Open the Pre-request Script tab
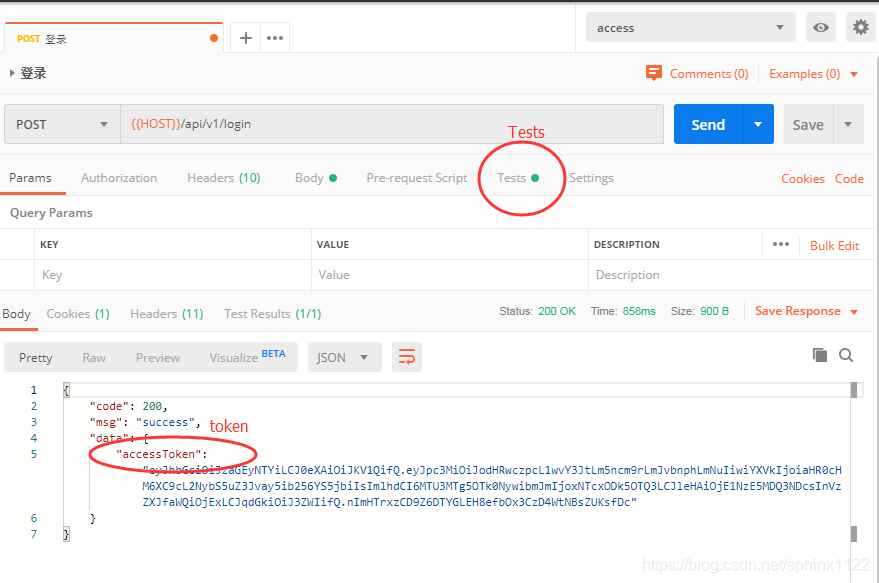Image resolution: width=879 pixels, height=583 pixels. 417,178
